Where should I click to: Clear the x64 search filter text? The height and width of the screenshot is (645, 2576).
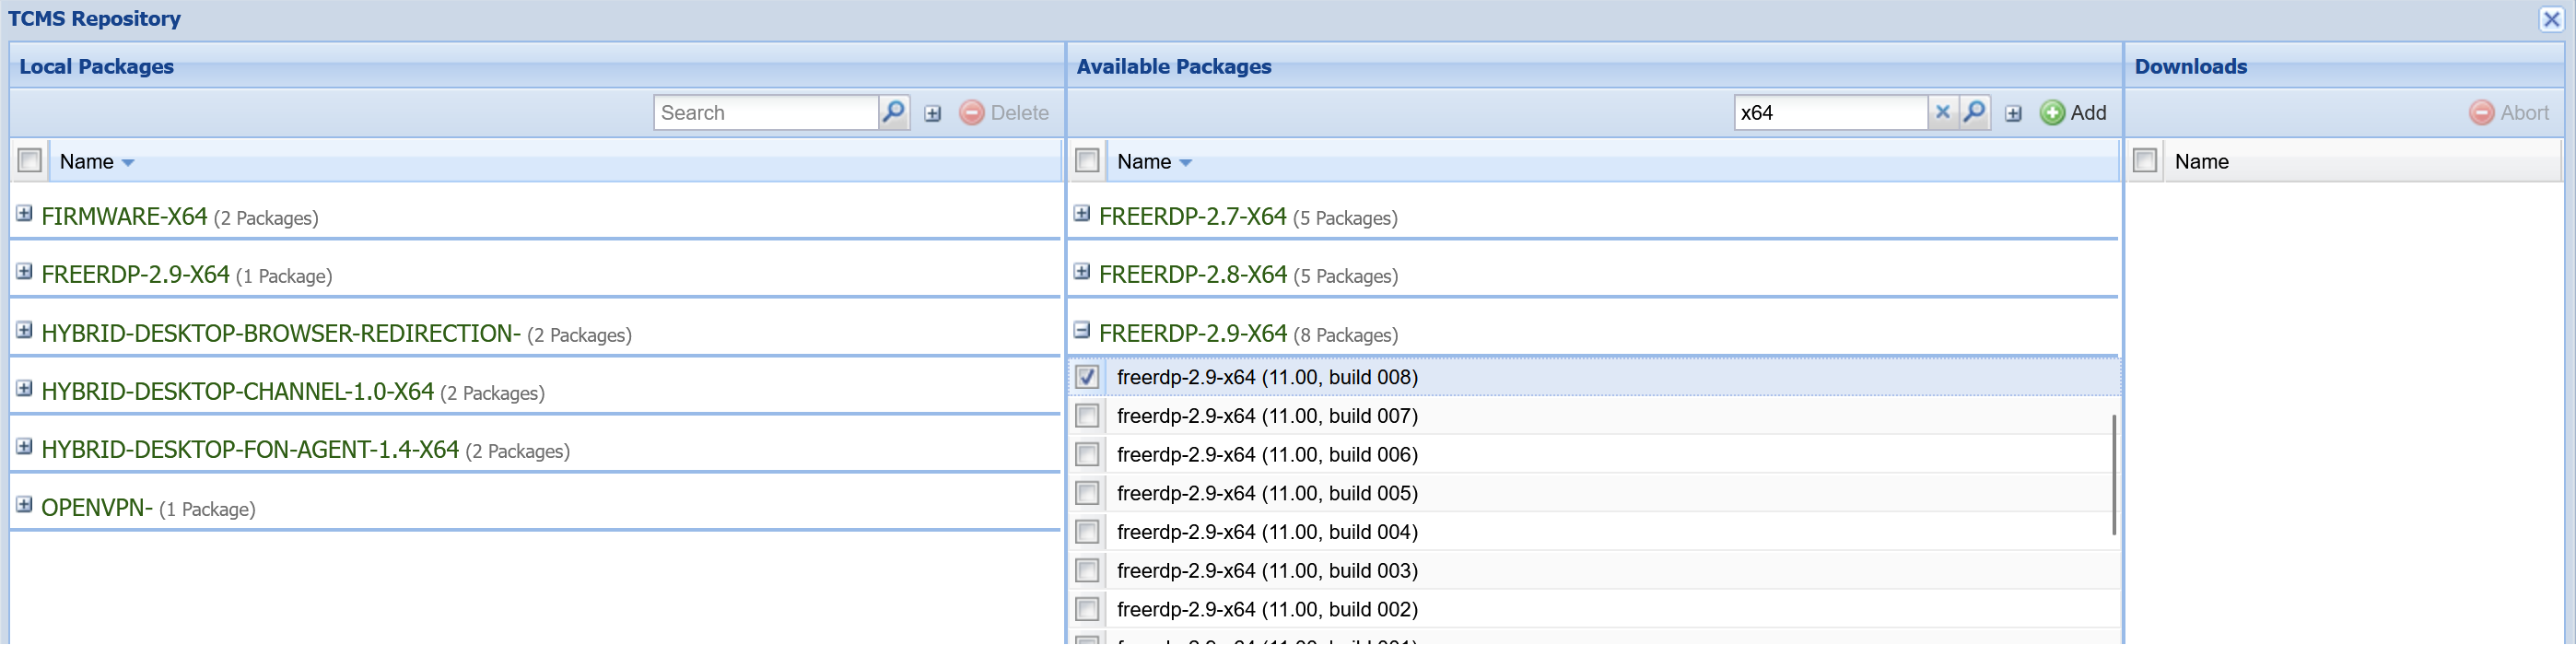1942,112
